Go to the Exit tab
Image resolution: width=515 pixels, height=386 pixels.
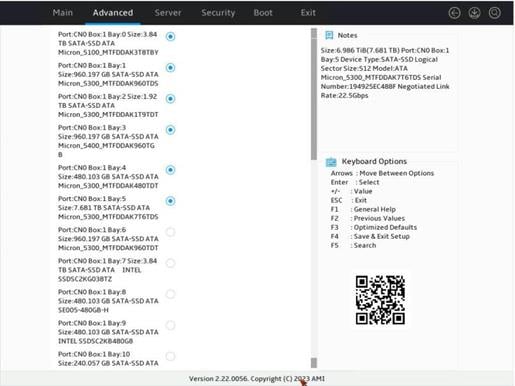click(x=308, y=13)
